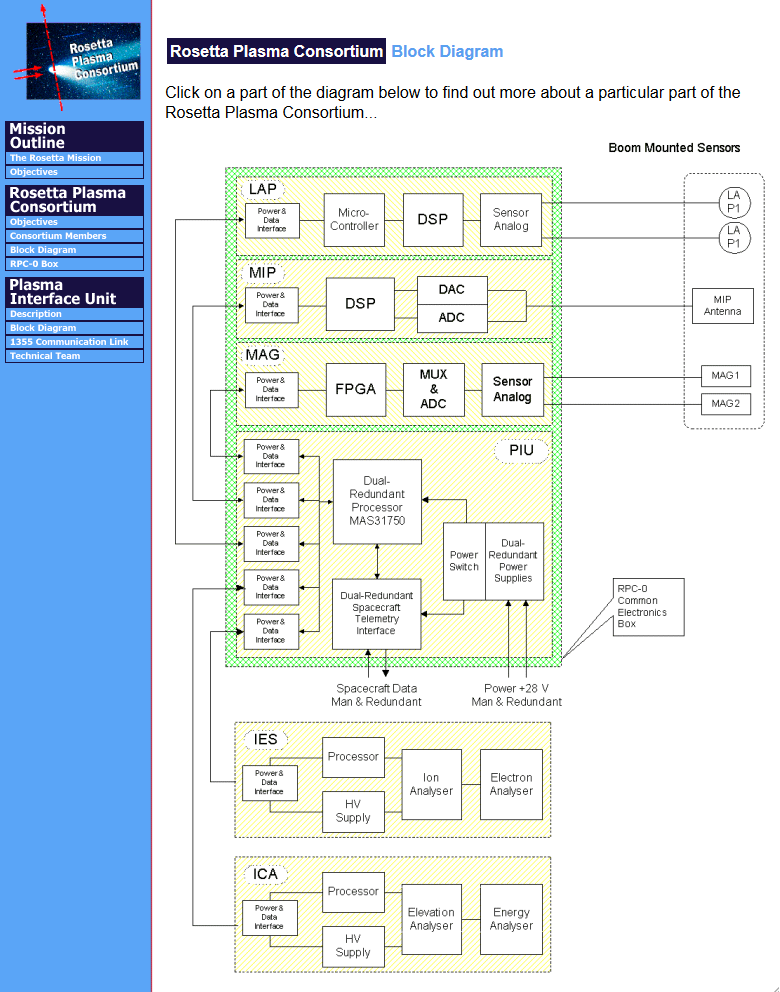Image resolution: width=780 pixels, height=992 pixels.
Task: Click the RPC-0 Common Electronics Box callout
Action: click(x=648, y=607)
